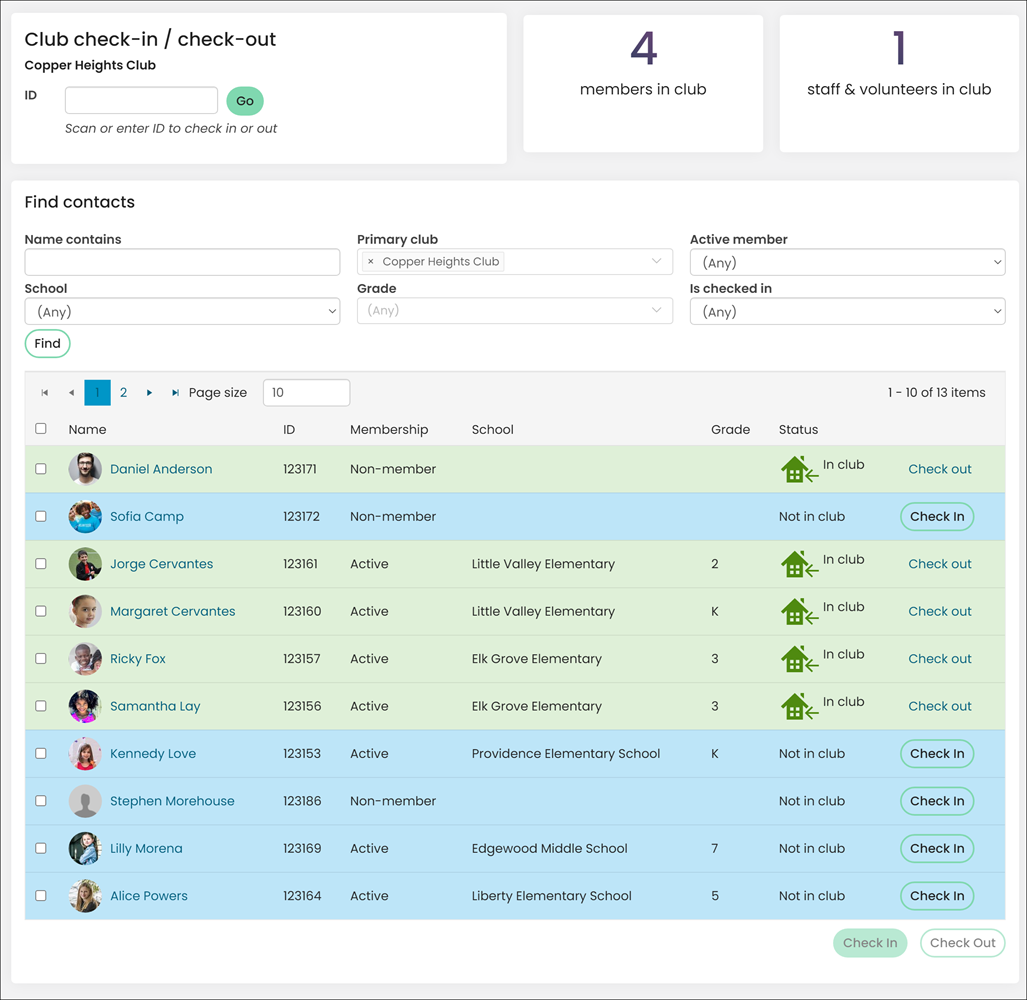Click the next page arrow icon

(149, 393)
